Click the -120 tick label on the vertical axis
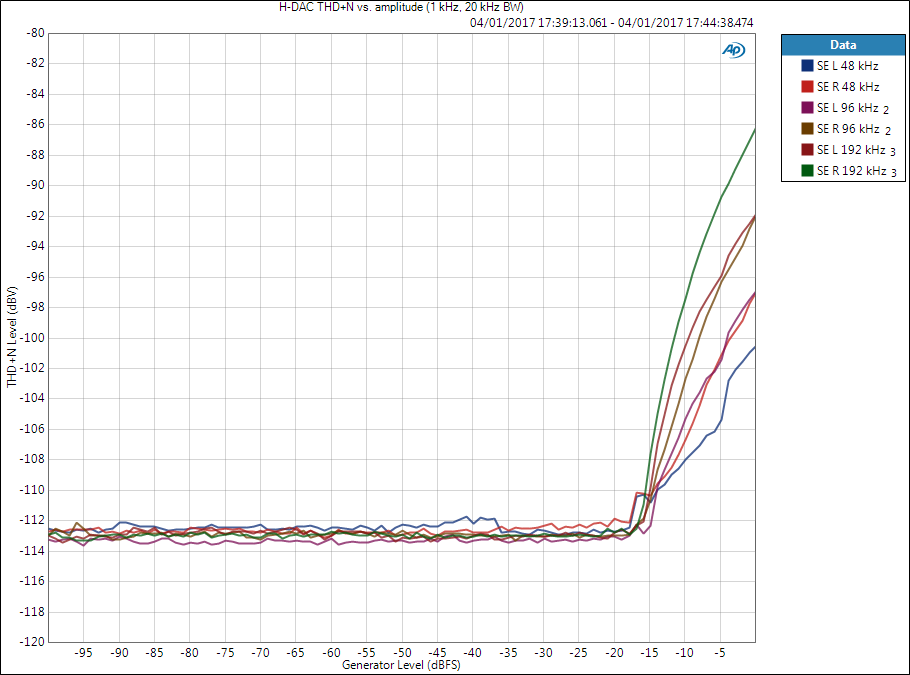The width and height of the screenshot is (910, 675). (33, 641)
